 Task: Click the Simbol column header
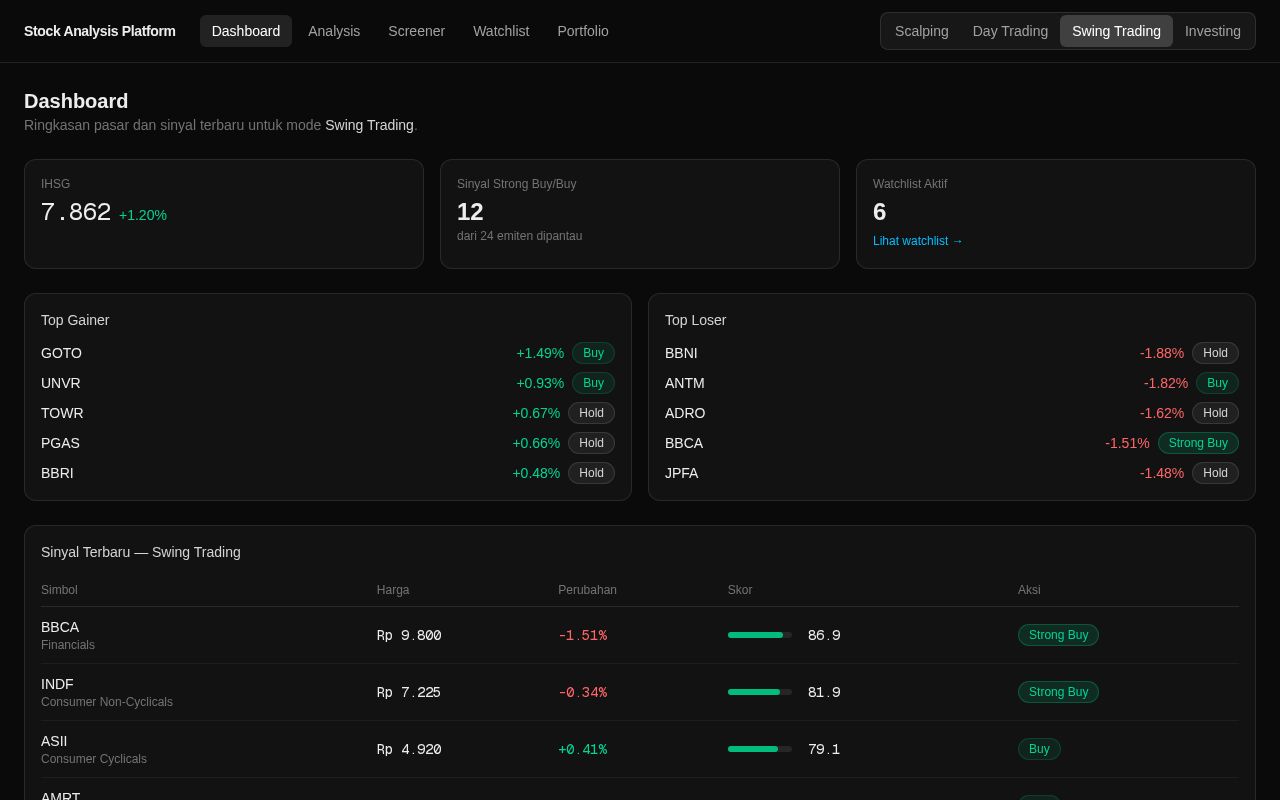pos(59,590)
